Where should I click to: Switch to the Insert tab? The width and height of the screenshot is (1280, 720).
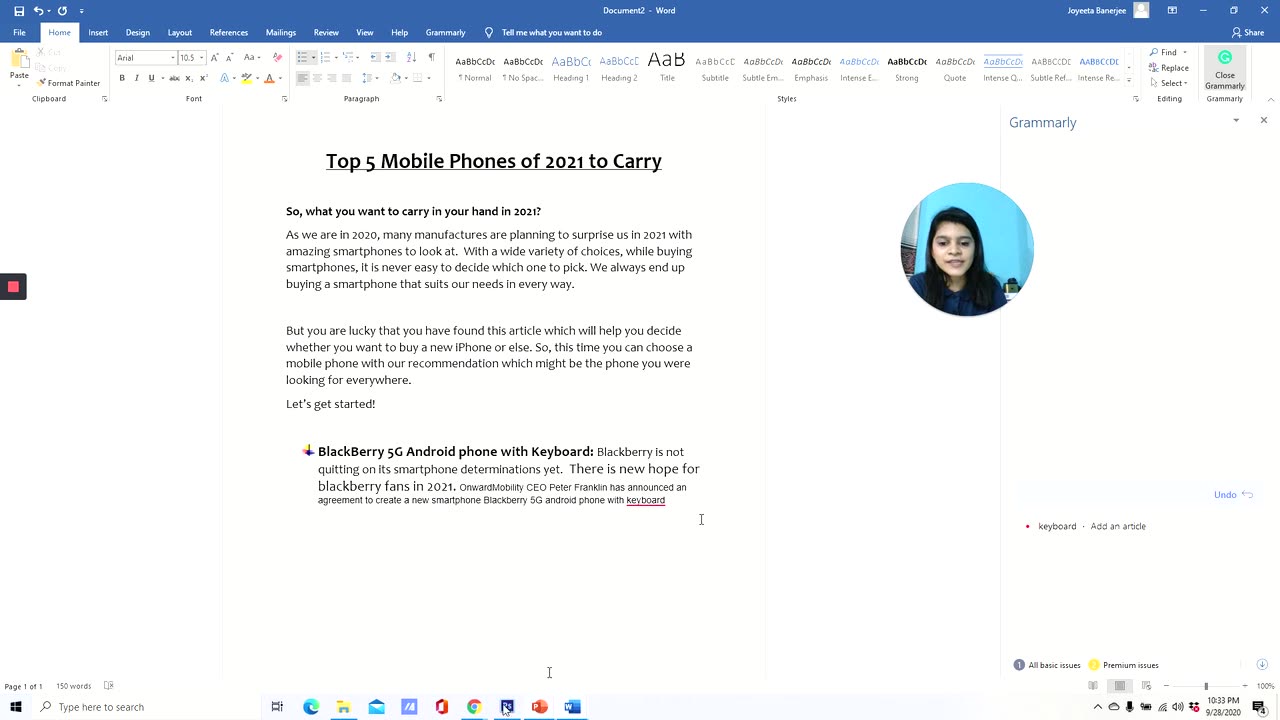[x=98, y=32]
